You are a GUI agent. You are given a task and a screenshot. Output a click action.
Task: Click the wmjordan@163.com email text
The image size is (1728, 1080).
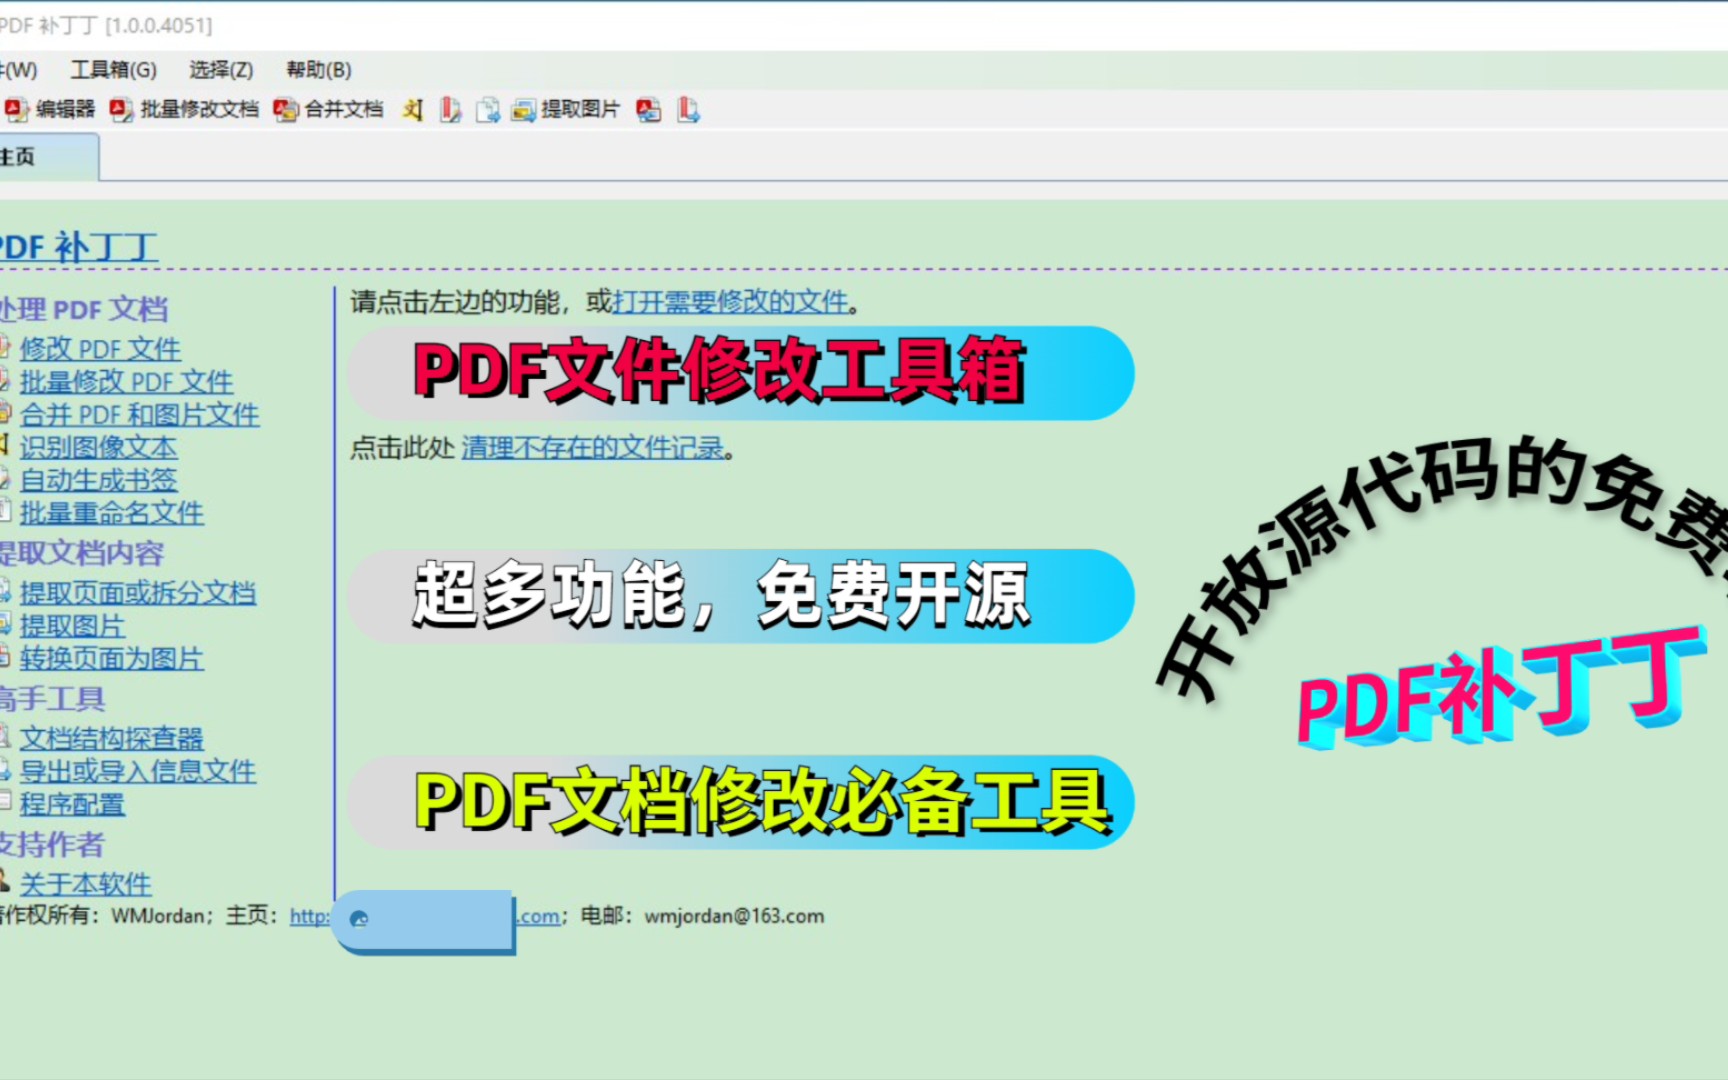(x=734, y=916)
